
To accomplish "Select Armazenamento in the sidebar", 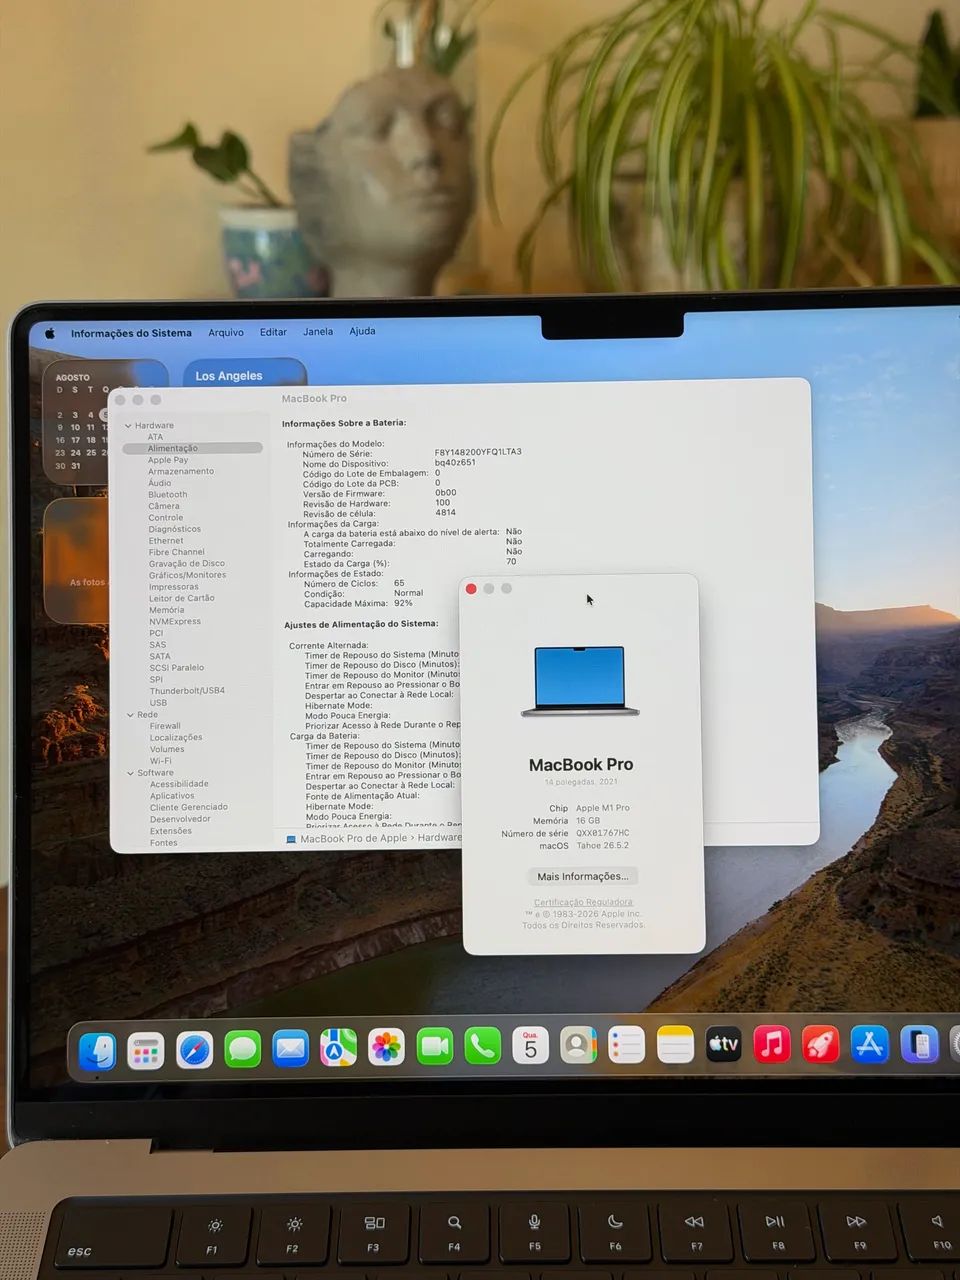I will (181, 471).
